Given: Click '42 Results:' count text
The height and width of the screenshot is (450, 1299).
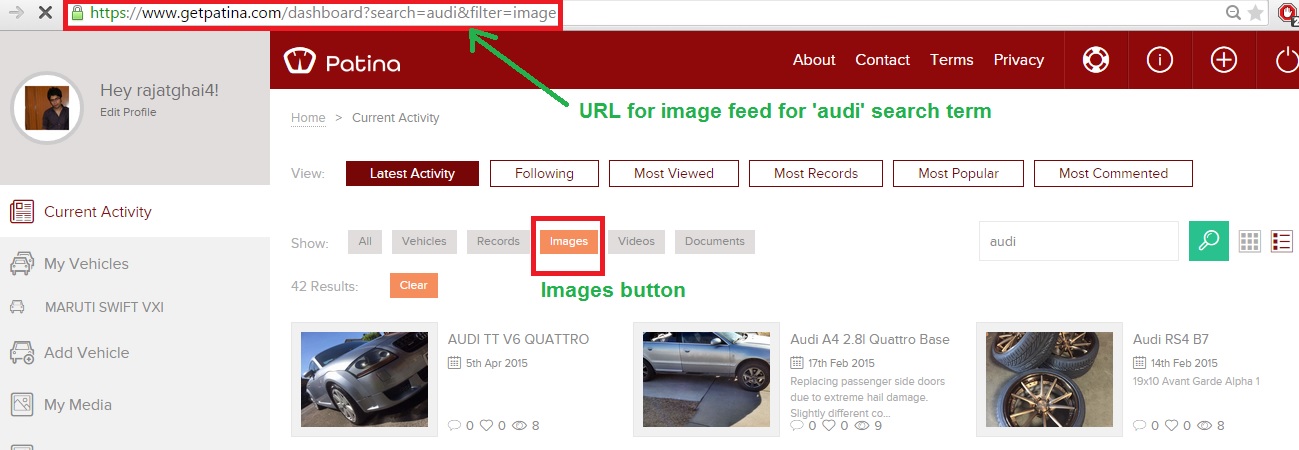Looking at the screenshot, I should 324,286.
